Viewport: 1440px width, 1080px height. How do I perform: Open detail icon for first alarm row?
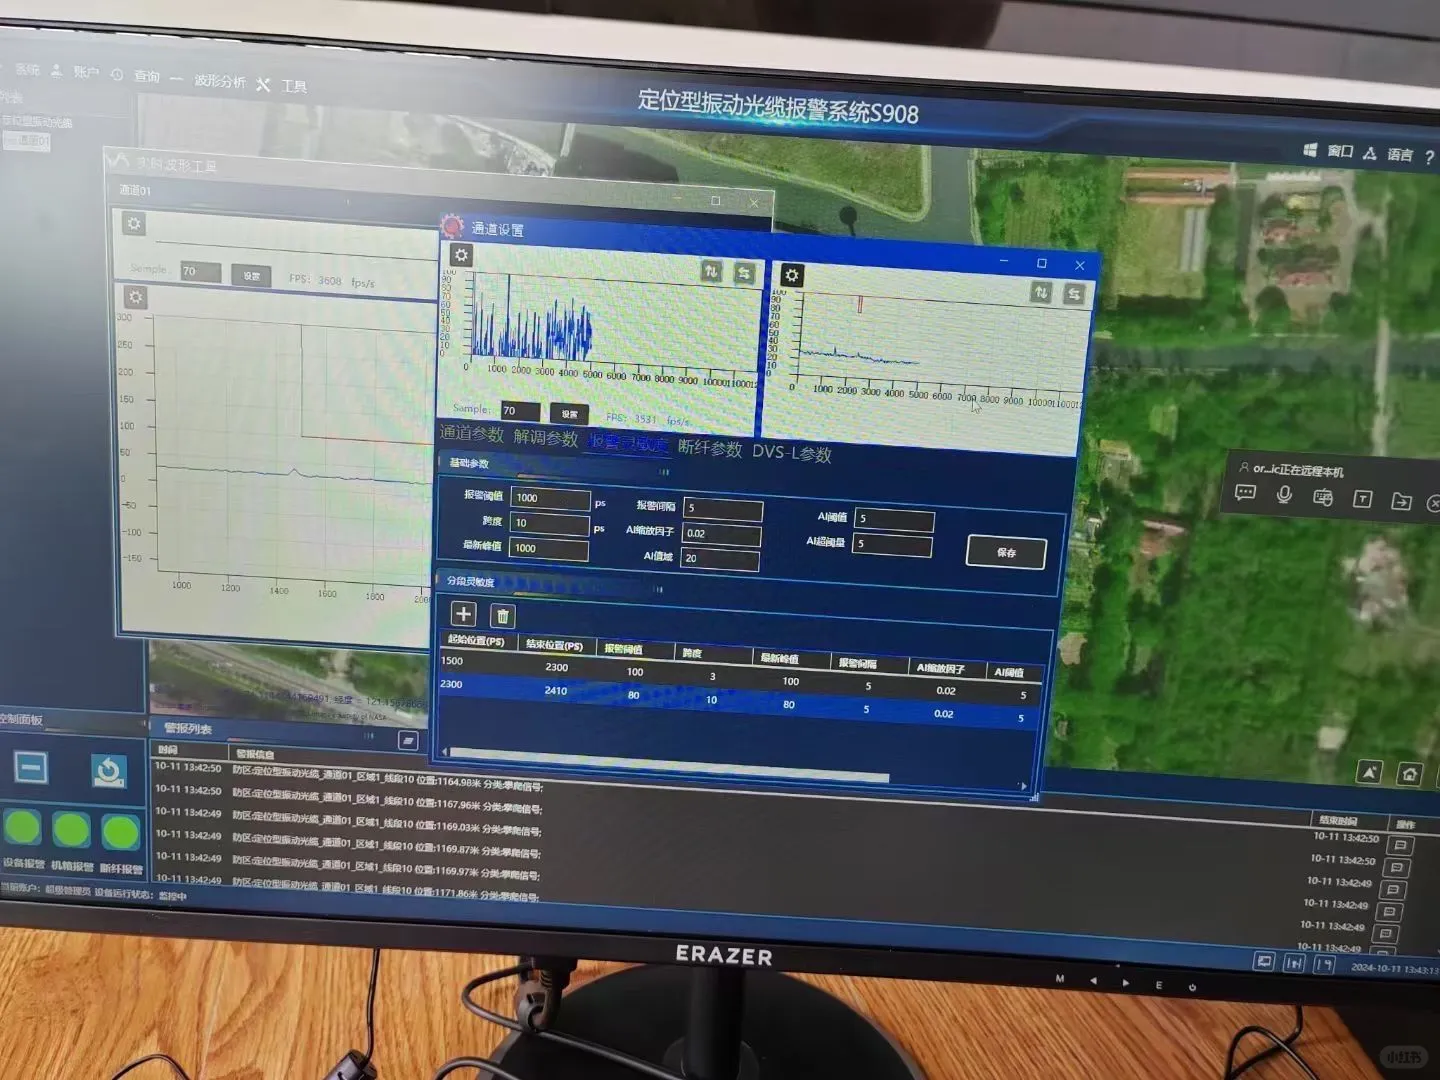pos(1400,846)
